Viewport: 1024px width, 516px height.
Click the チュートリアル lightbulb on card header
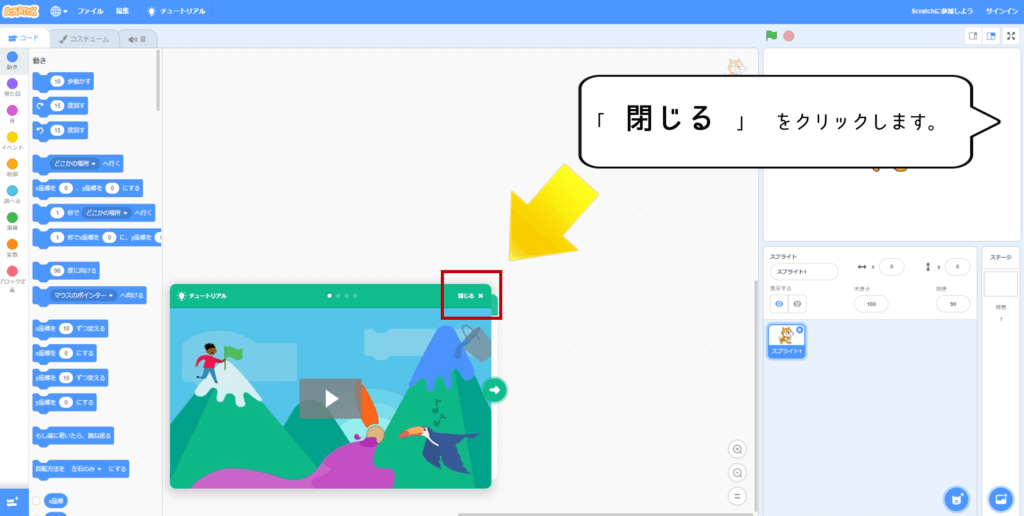[x=202, y=296]
